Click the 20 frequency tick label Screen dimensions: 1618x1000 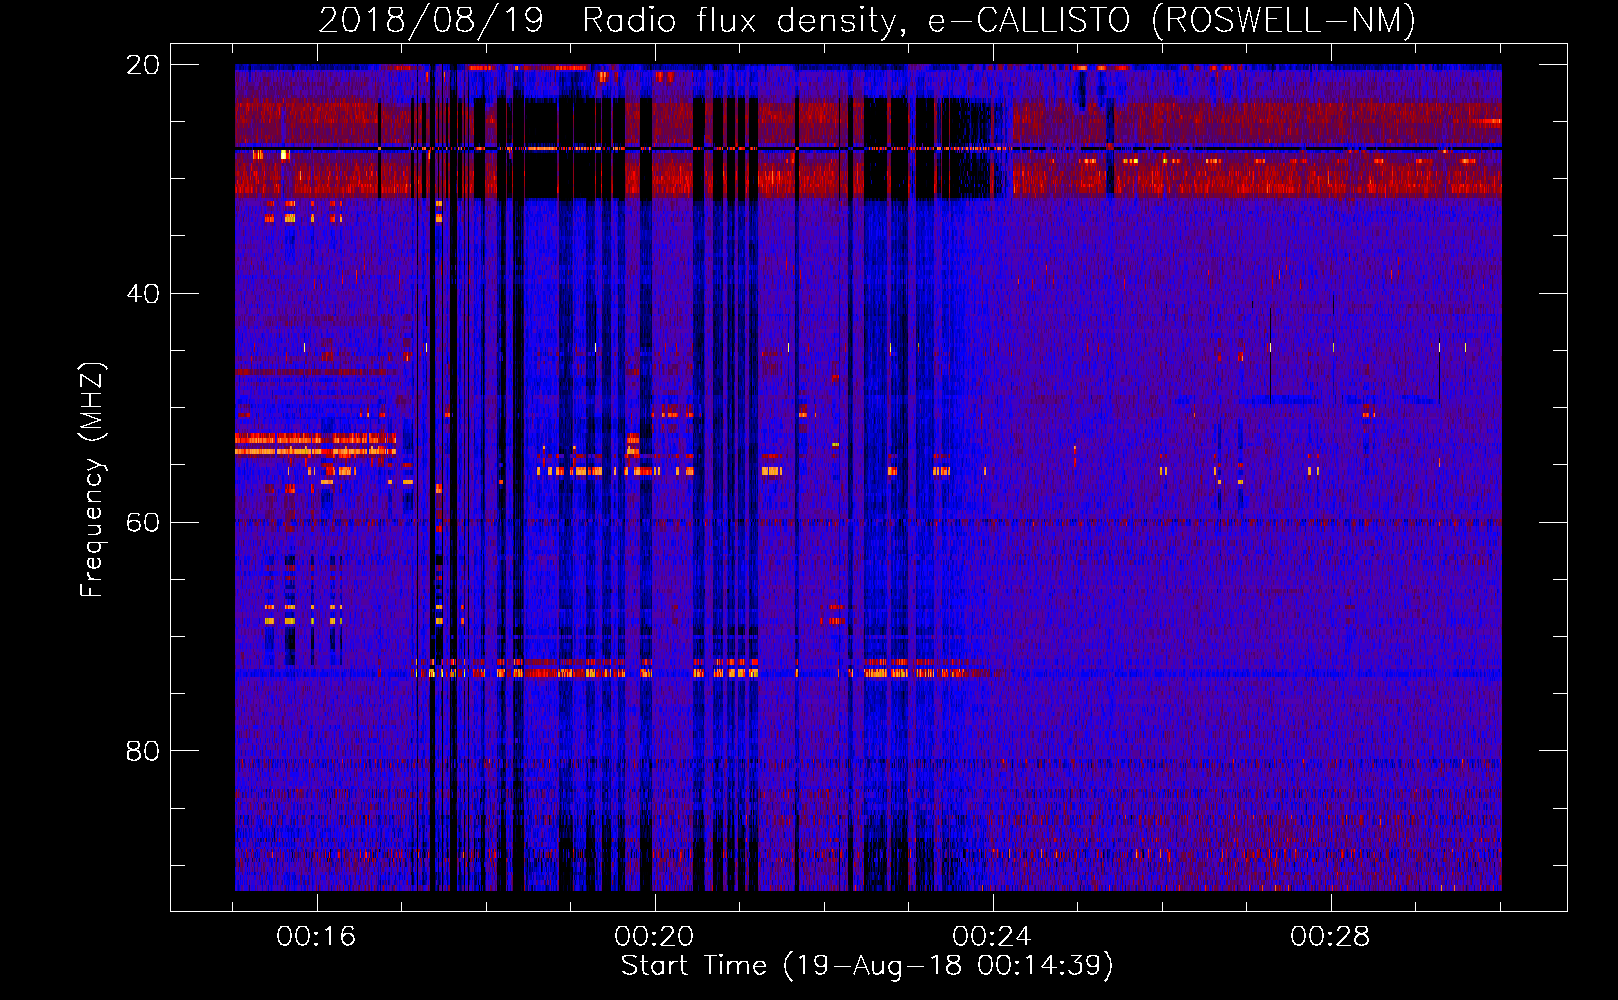pyautogui.click(x=142, y=65)
